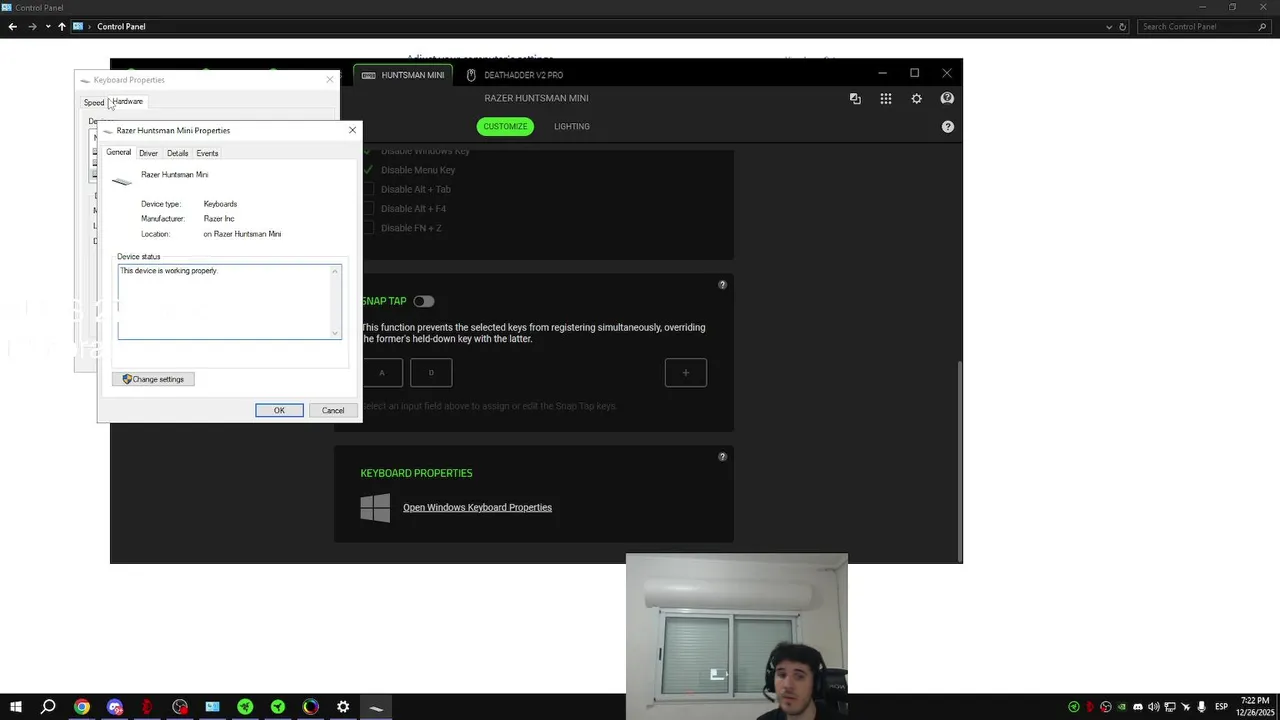Toggle Disable Menu Key checkbox
The image size is (1280, 720).
(x=368, y=170)
